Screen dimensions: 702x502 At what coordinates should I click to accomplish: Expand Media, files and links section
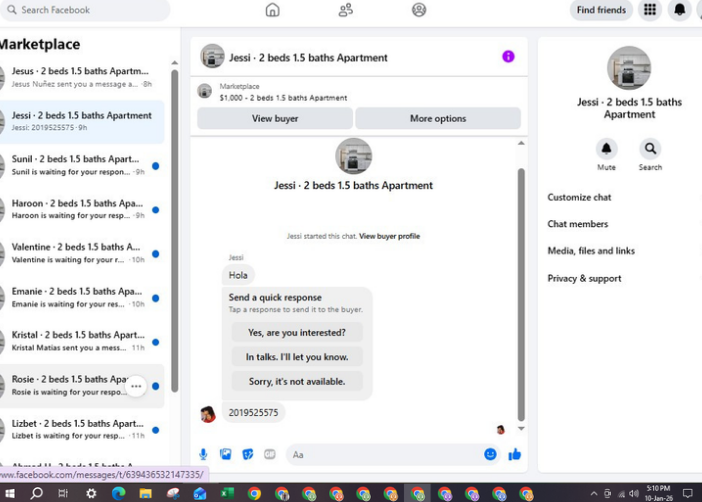pos(591,251)
